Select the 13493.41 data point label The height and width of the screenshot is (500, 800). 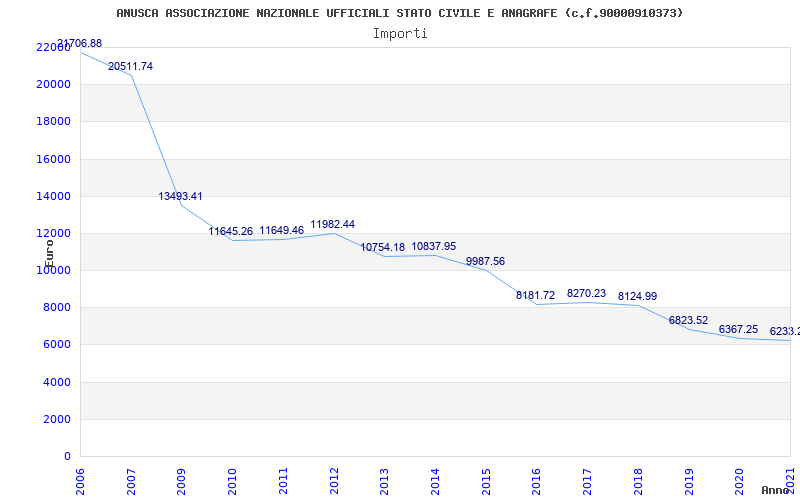click(180, 196)
